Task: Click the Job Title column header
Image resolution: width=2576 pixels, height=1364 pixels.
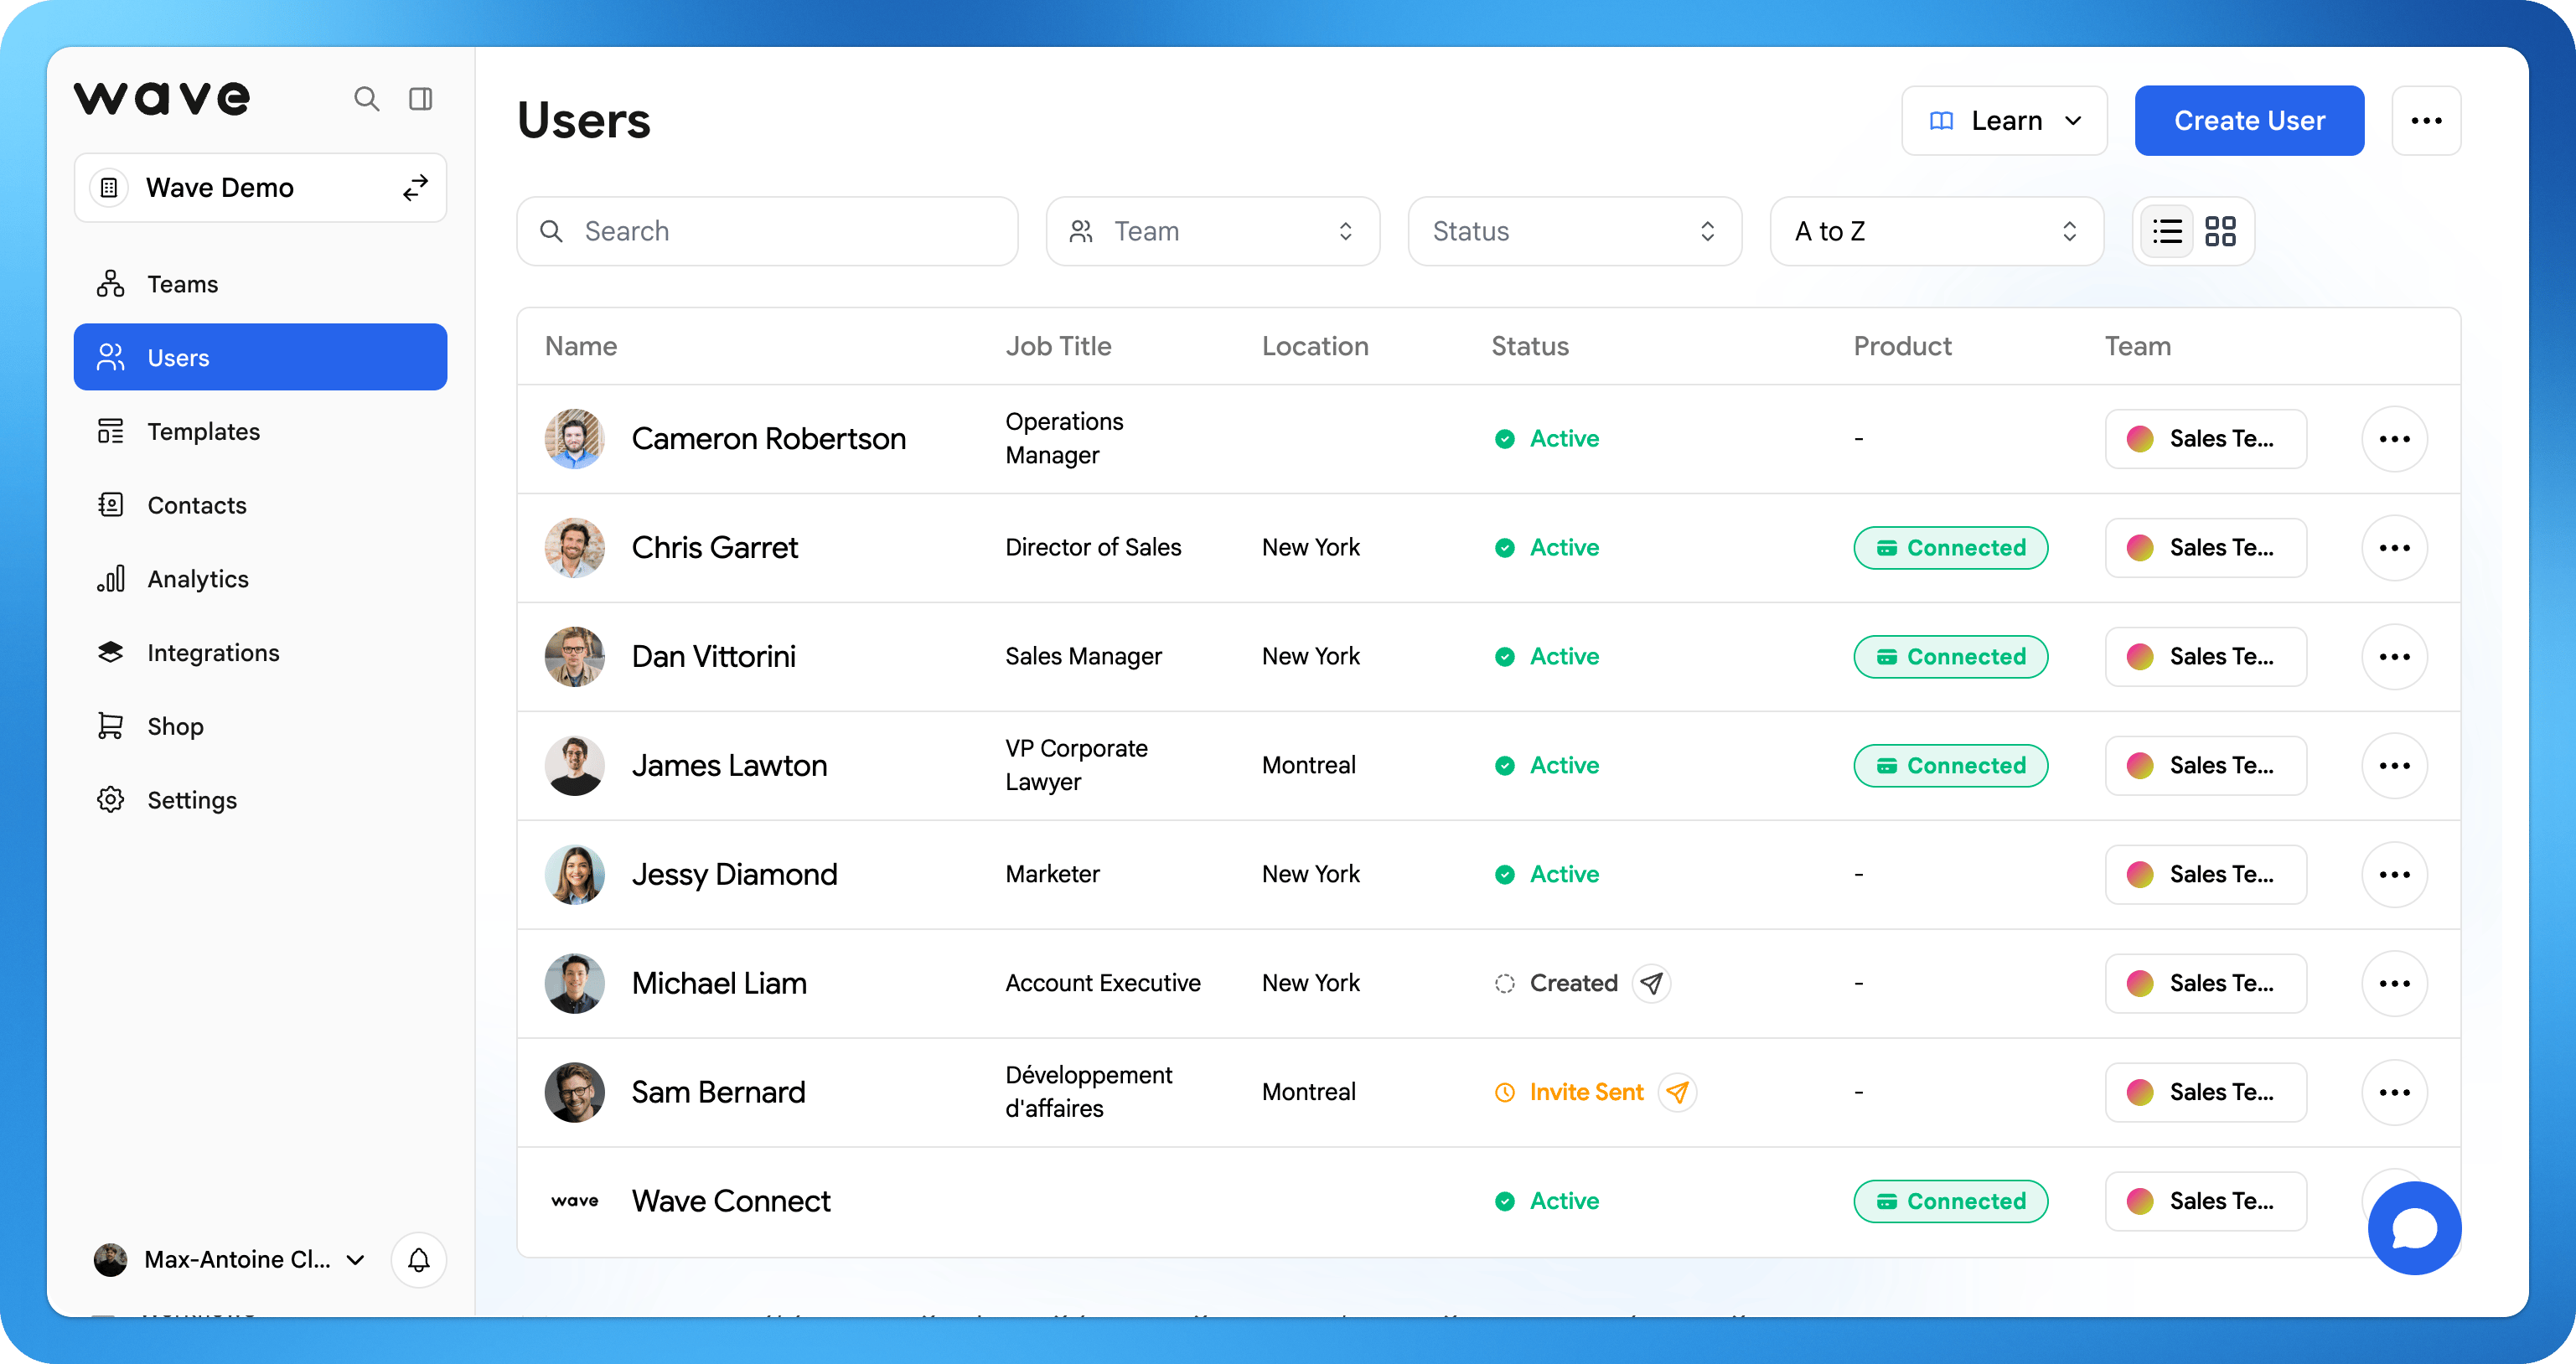Action: pos(1058,347)
